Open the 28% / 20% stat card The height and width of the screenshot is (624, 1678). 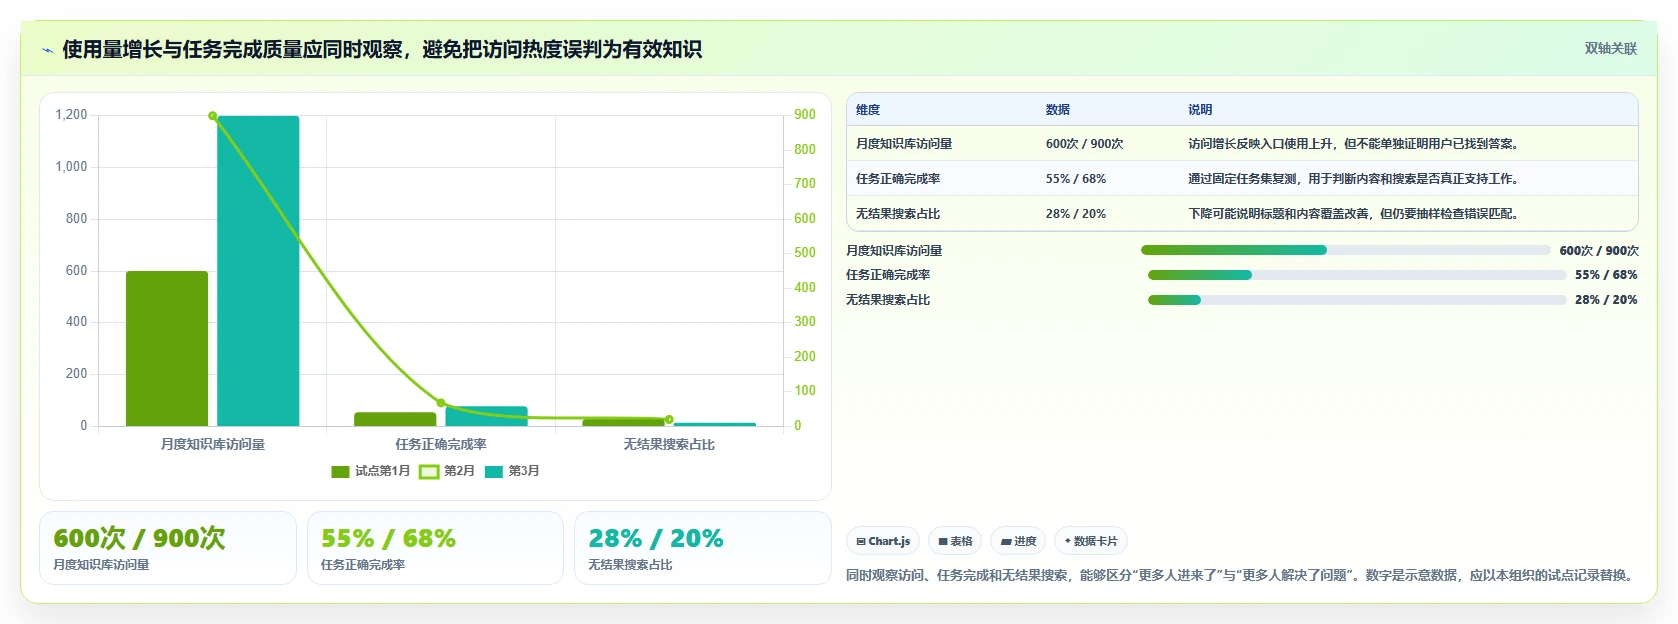pos(703,548)
